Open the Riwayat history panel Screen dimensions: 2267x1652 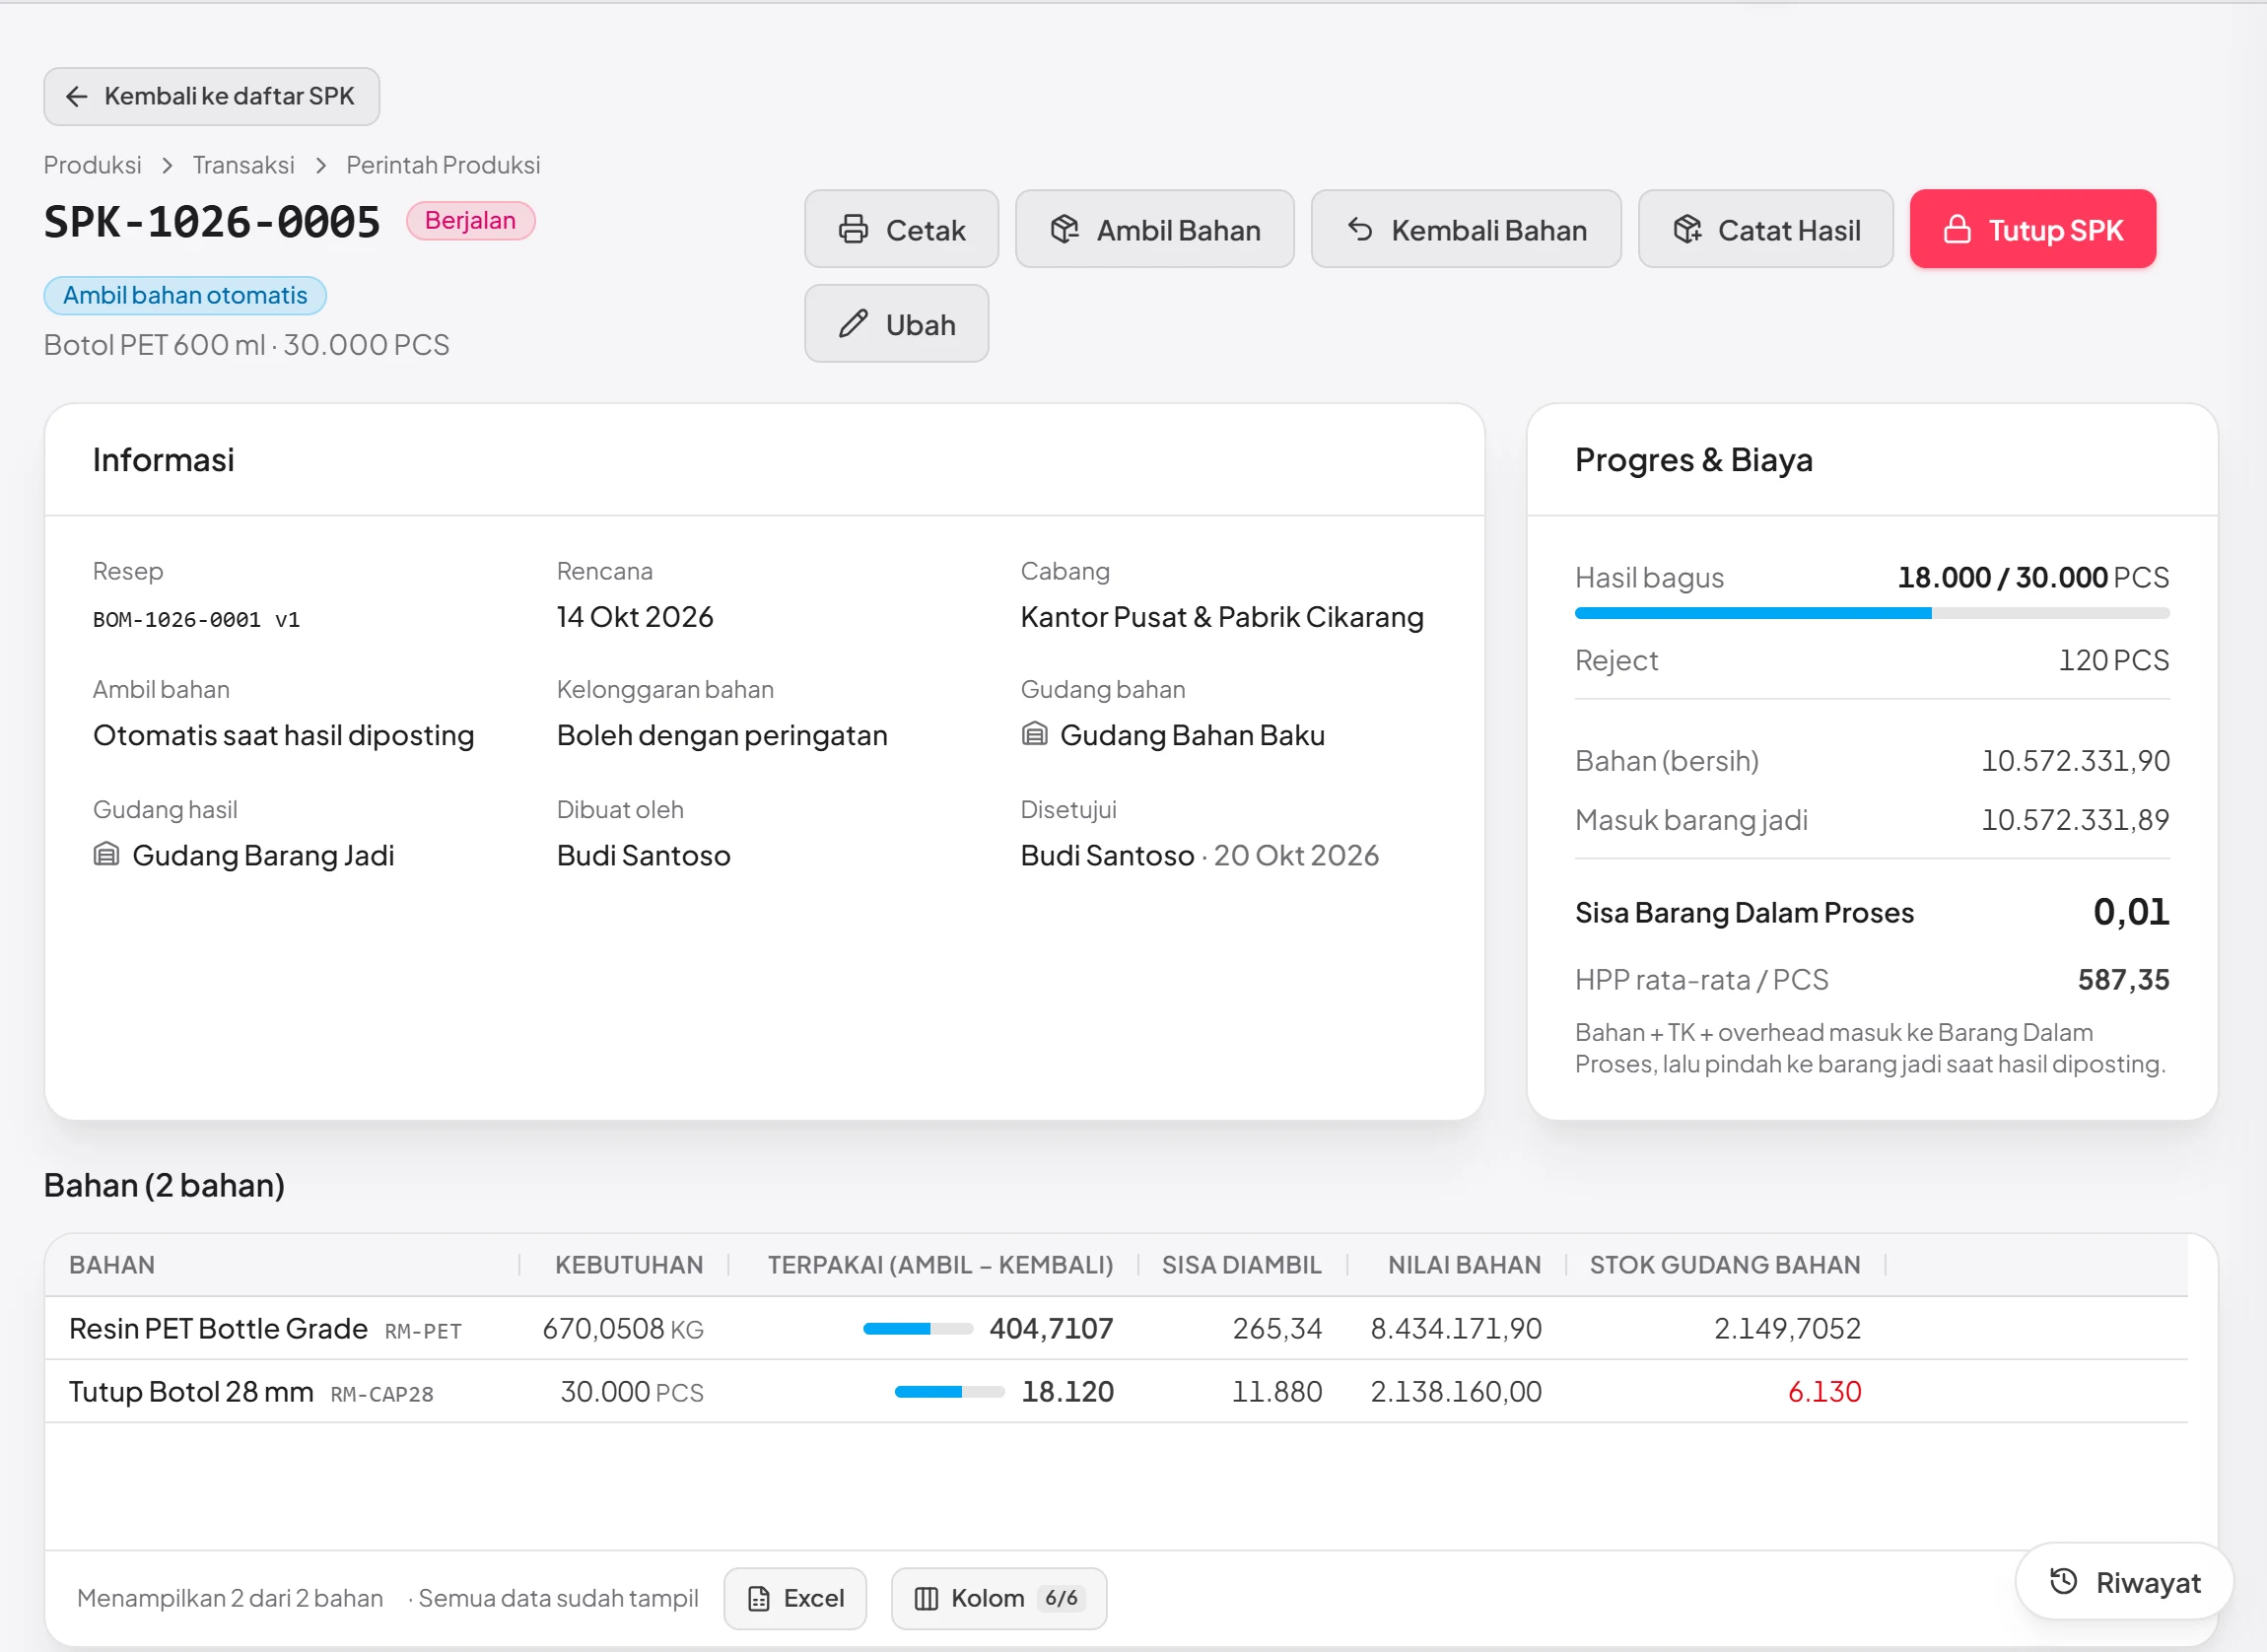(2124, 1581)
